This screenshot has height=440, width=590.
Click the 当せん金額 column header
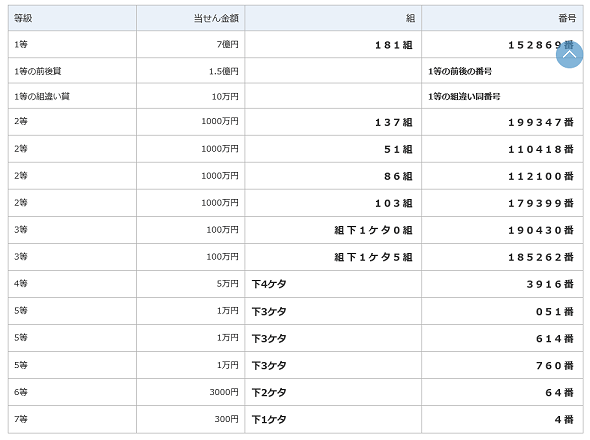coord(216,18)
